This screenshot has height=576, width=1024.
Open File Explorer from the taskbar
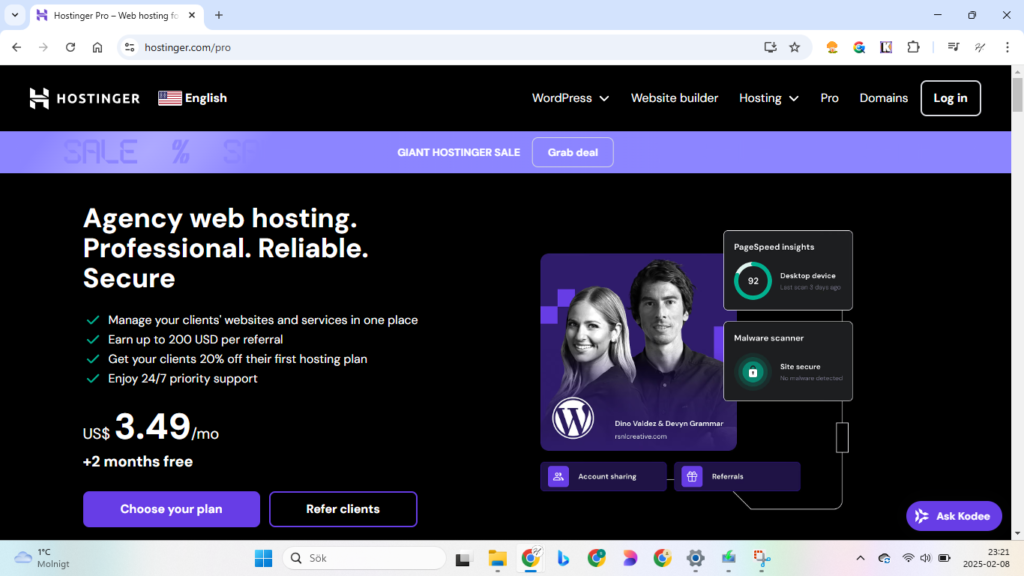[x=497, y=558]
